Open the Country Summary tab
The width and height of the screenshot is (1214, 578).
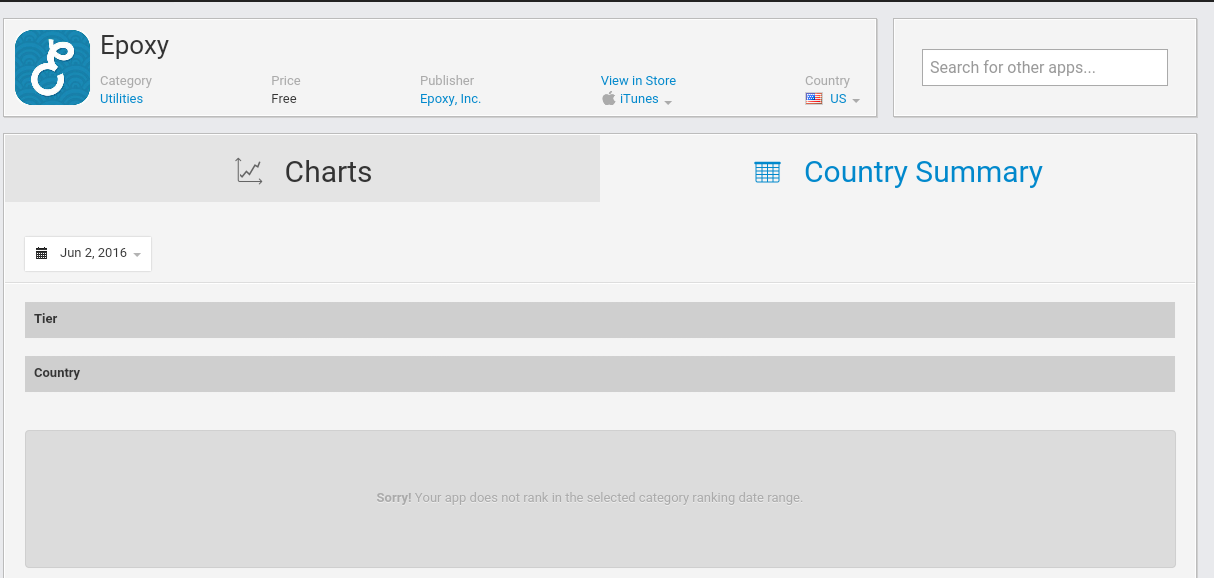pyautogui.click(x=922, y=172)
